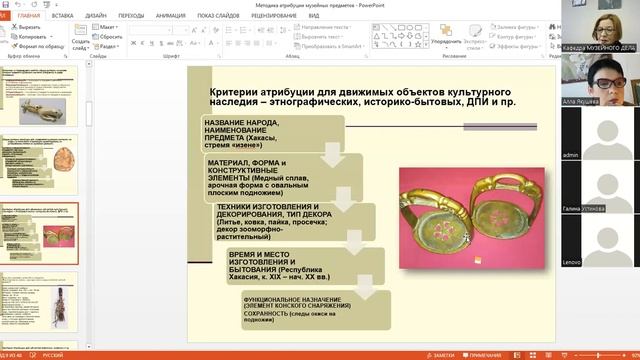Open the ПЕРЕХОДЫ ribbon tab
This screenshot has height=360, width=640.
[131, 16]
